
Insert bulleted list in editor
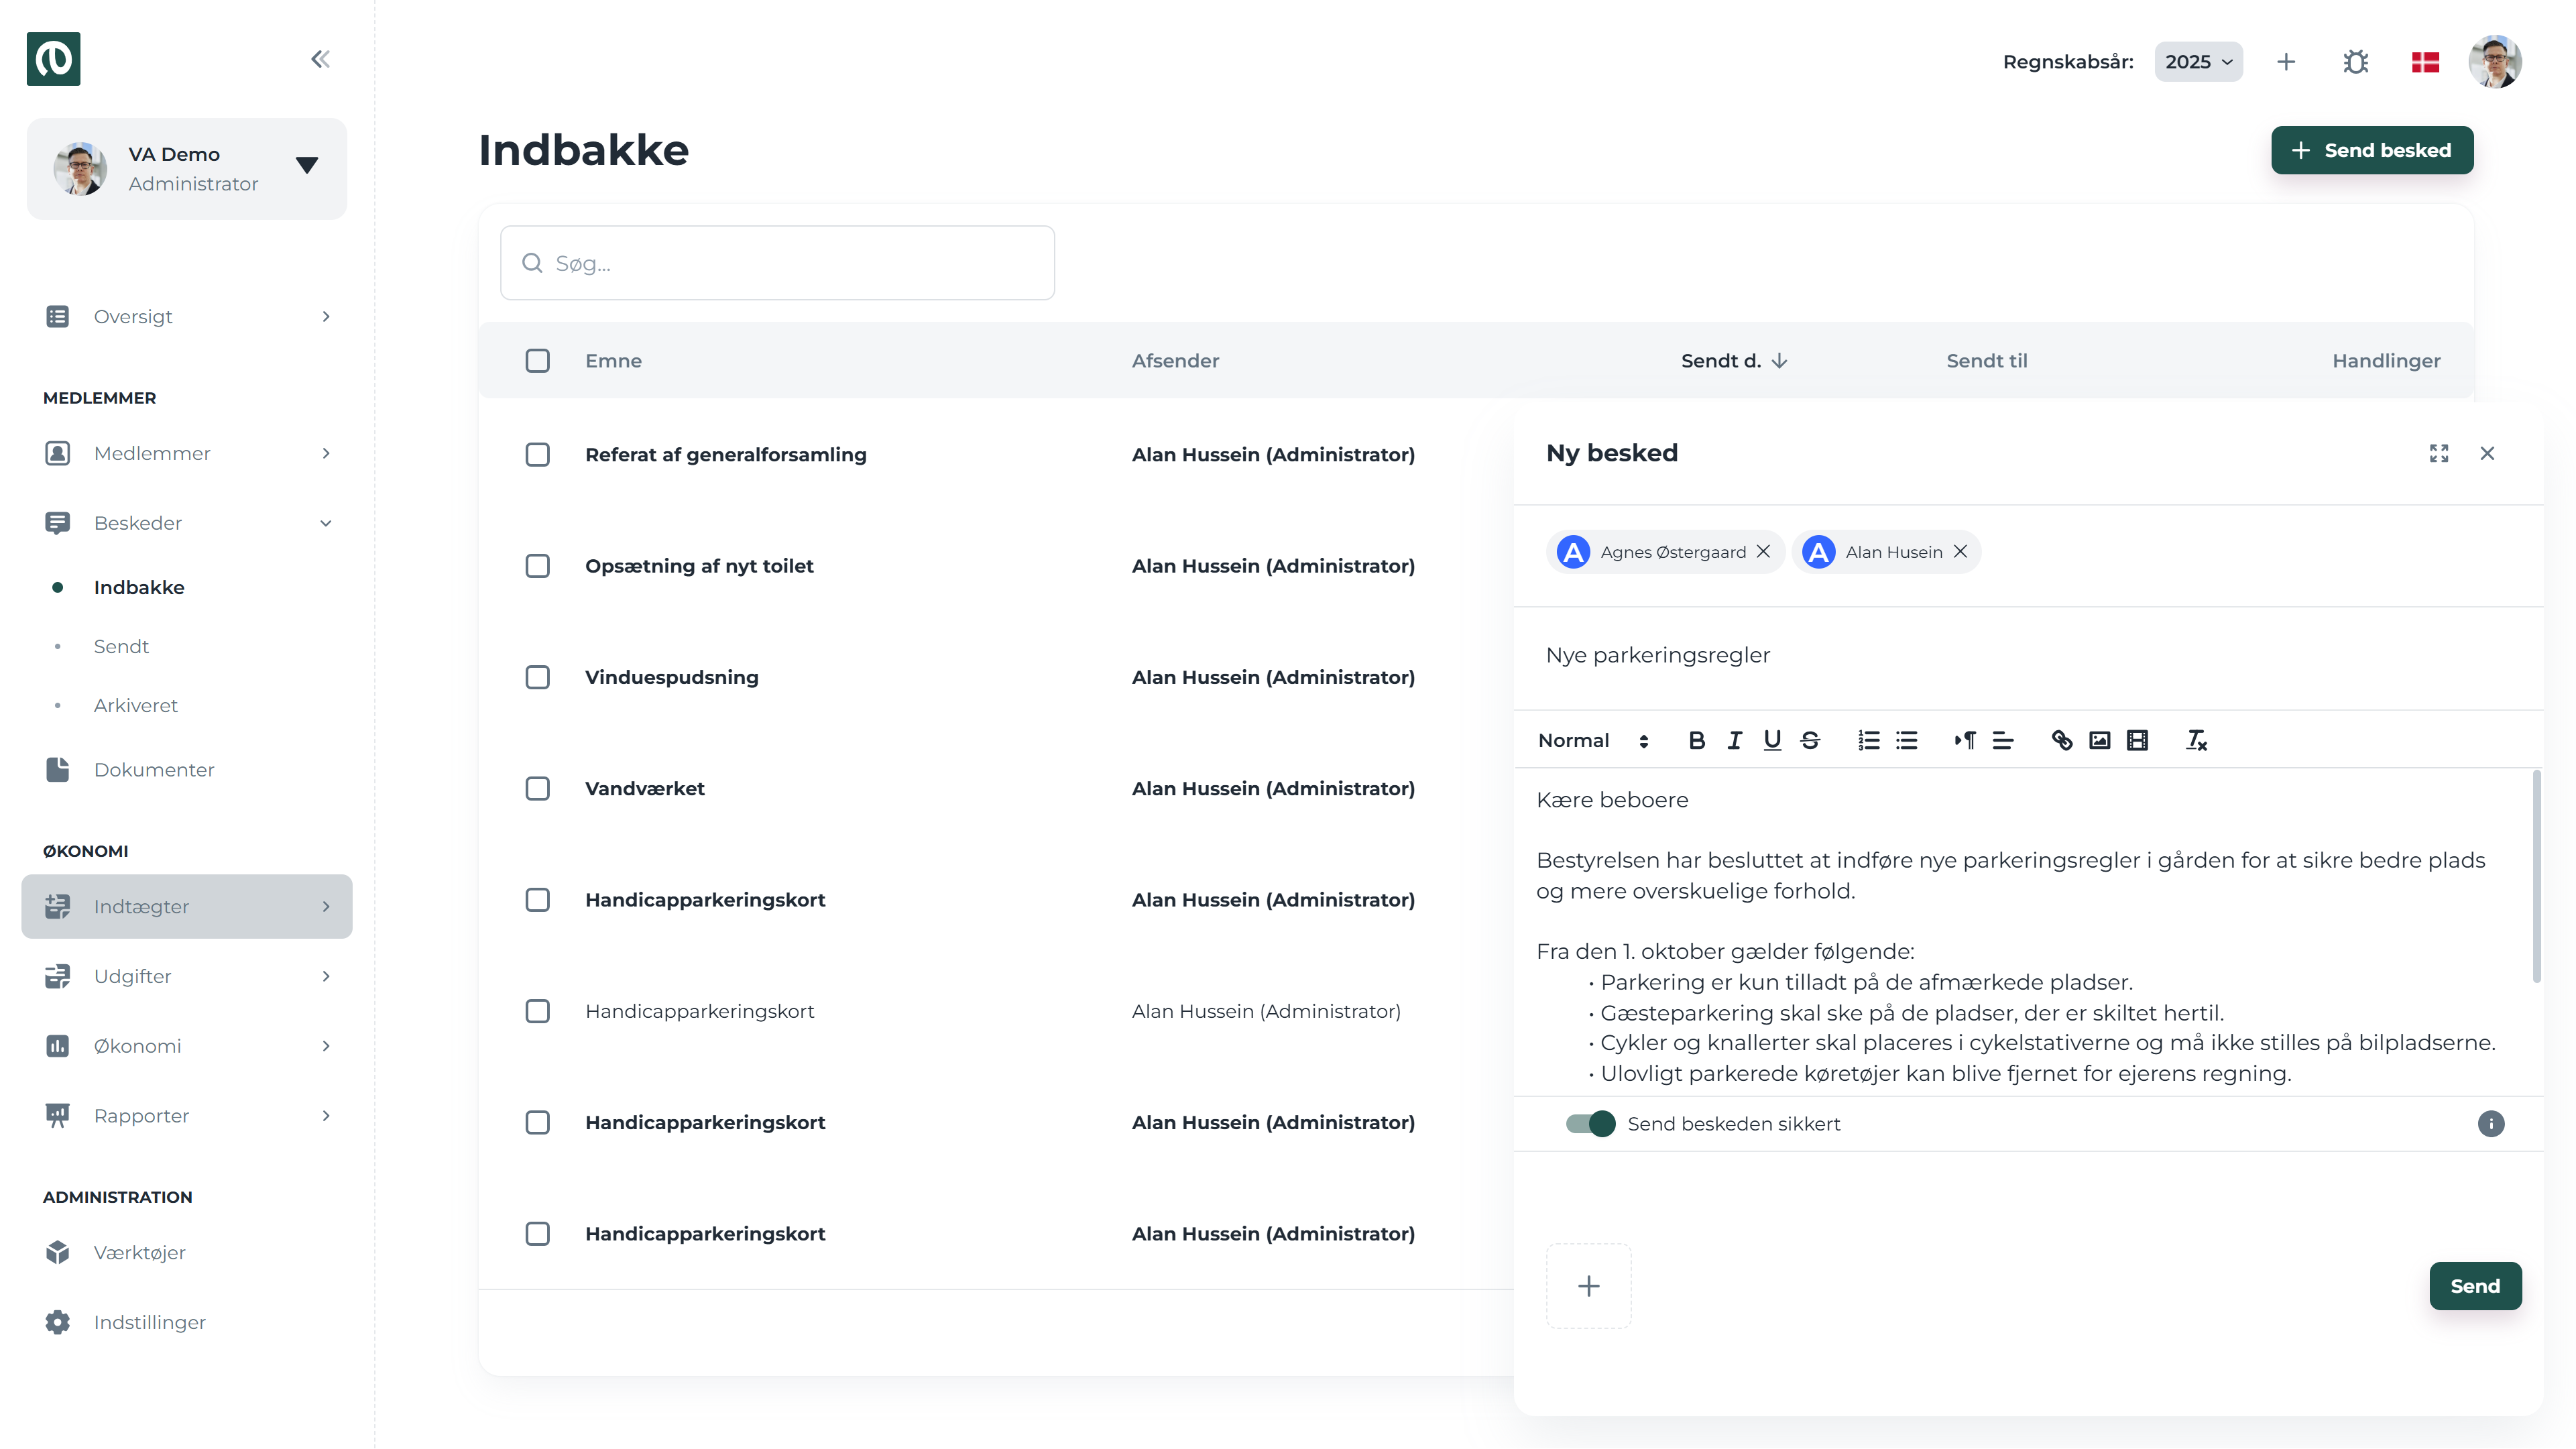pyautogui.click(x=1906, y=740)
